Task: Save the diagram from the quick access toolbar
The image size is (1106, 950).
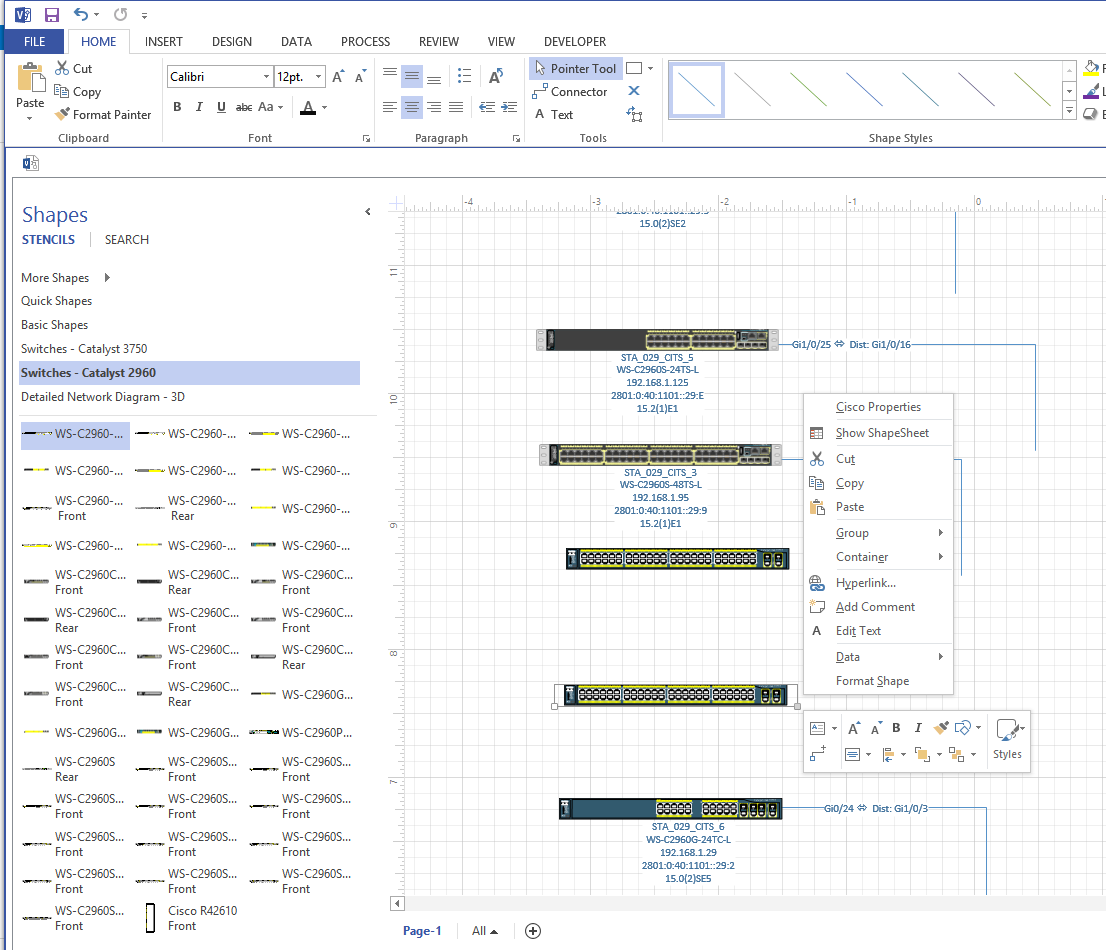Action: pos(51,15)
